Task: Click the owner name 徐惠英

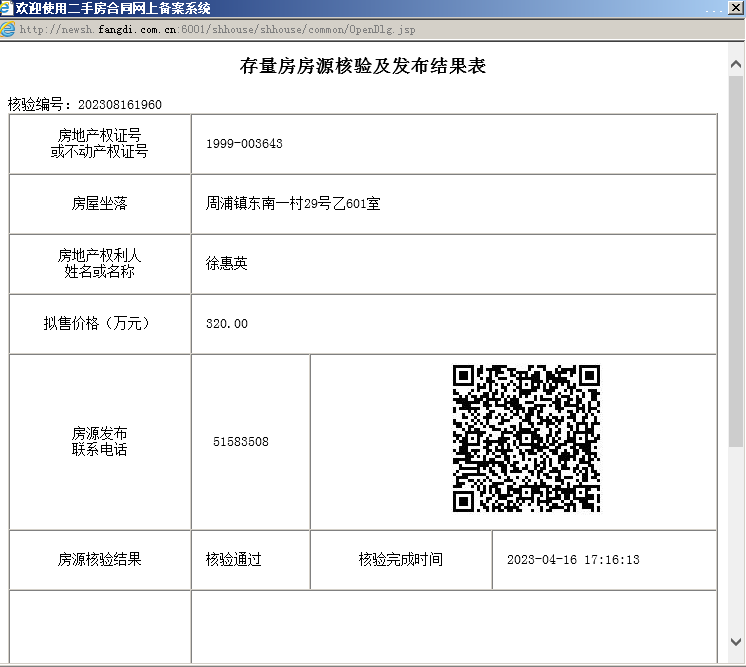Action: point(227,264)
